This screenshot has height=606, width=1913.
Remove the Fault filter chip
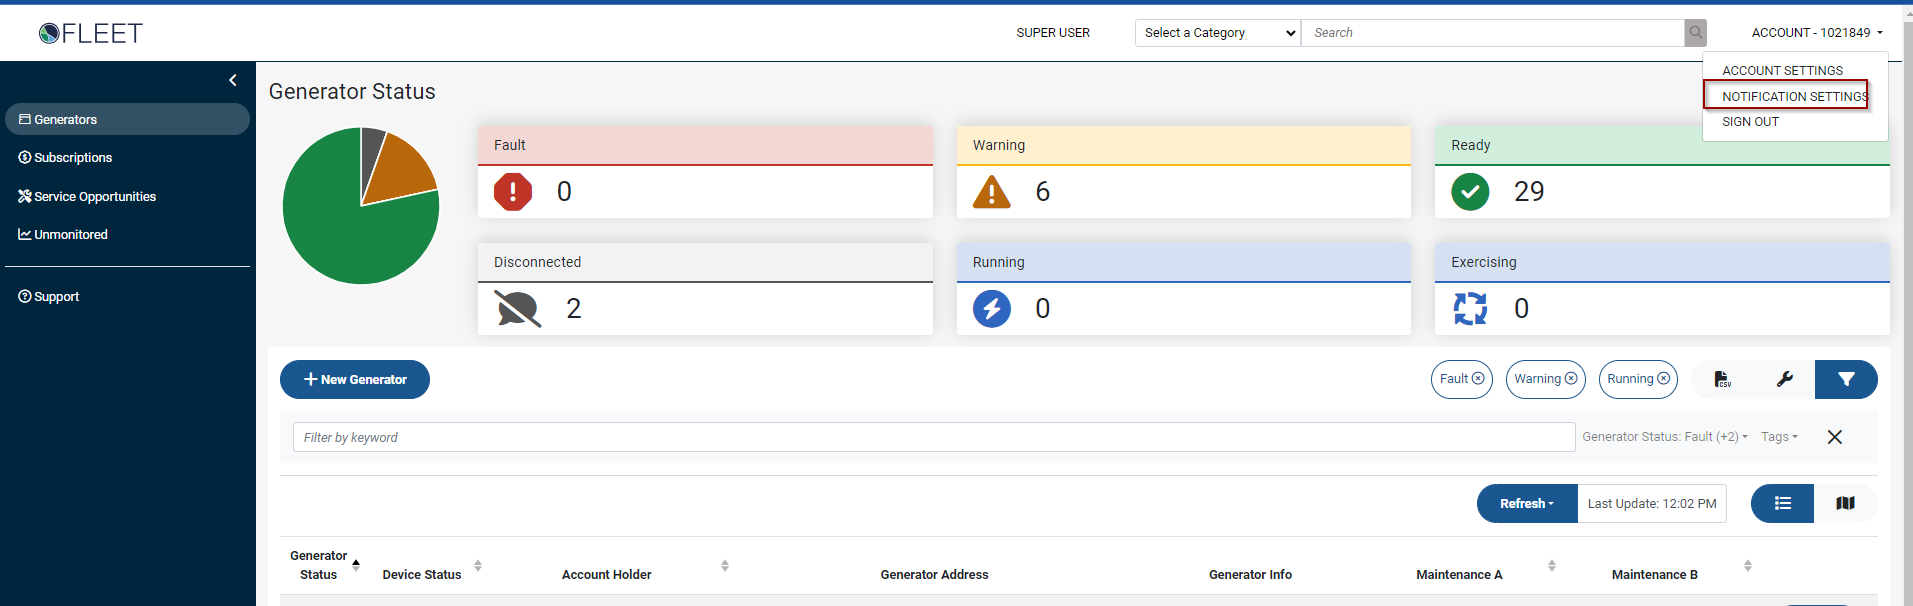click(1478, 379)
